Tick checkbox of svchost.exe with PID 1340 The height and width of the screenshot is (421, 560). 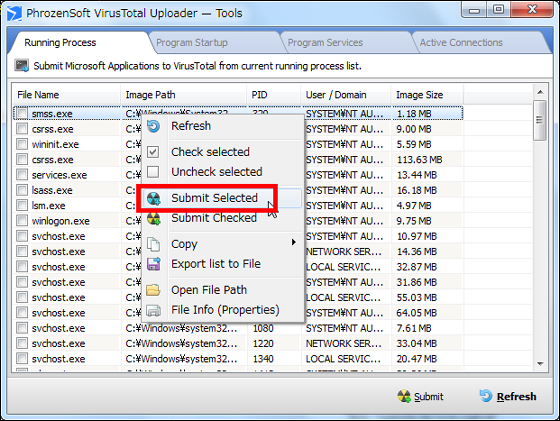point(22,359)
